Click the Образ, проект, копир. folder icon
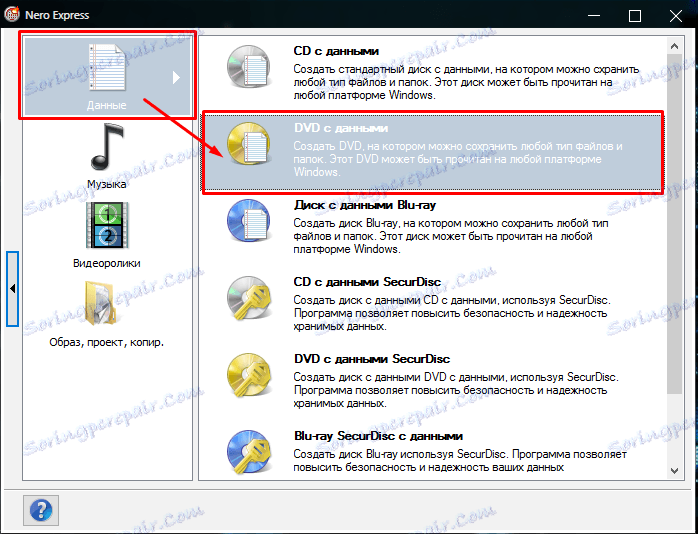Image resolution: width=698 pixels, height=534 pixels. 102,304
